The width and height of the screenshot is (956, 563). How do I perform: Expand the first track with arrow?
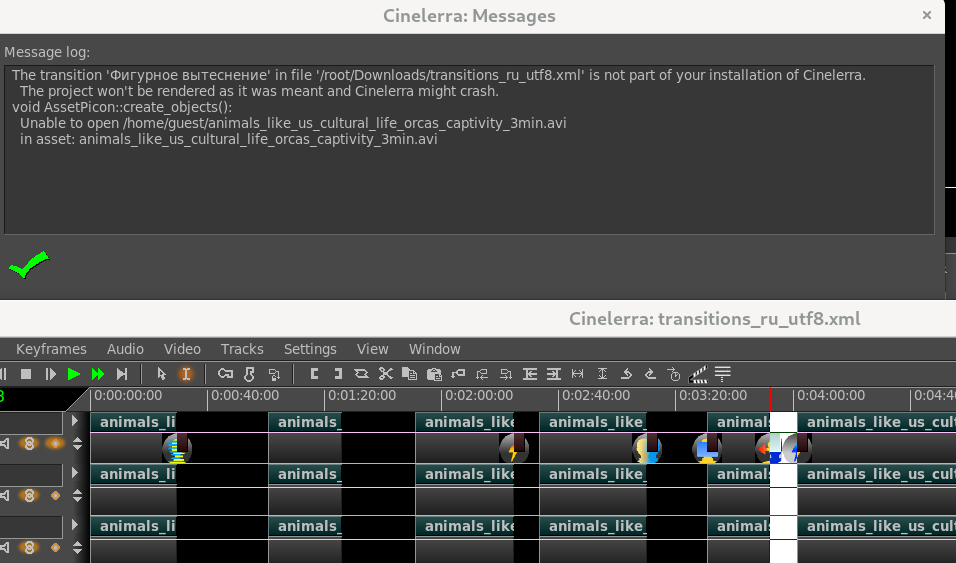(75, 421)
